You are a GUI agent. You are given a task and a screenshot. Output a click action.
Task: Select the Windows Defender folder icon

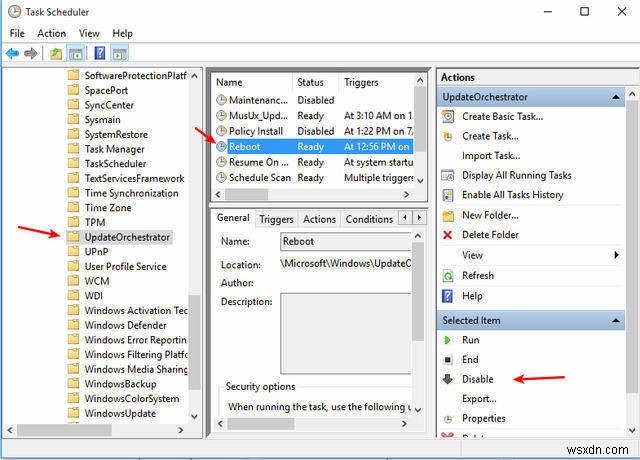73,325
